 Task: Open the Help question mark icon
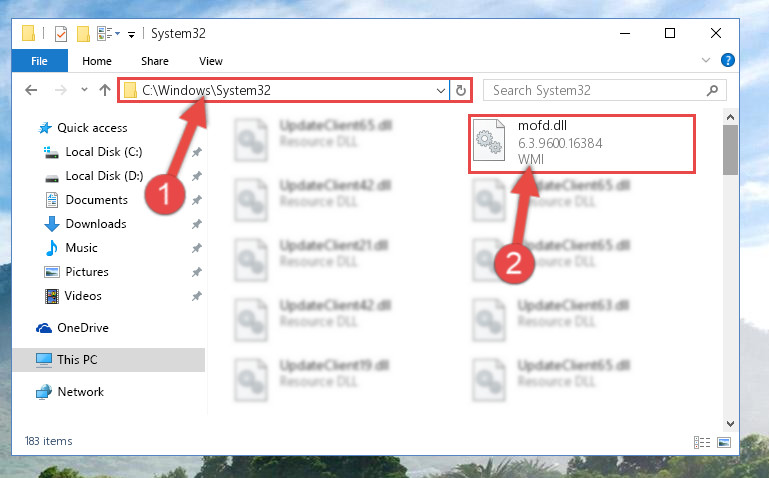[x=728, y=60]
